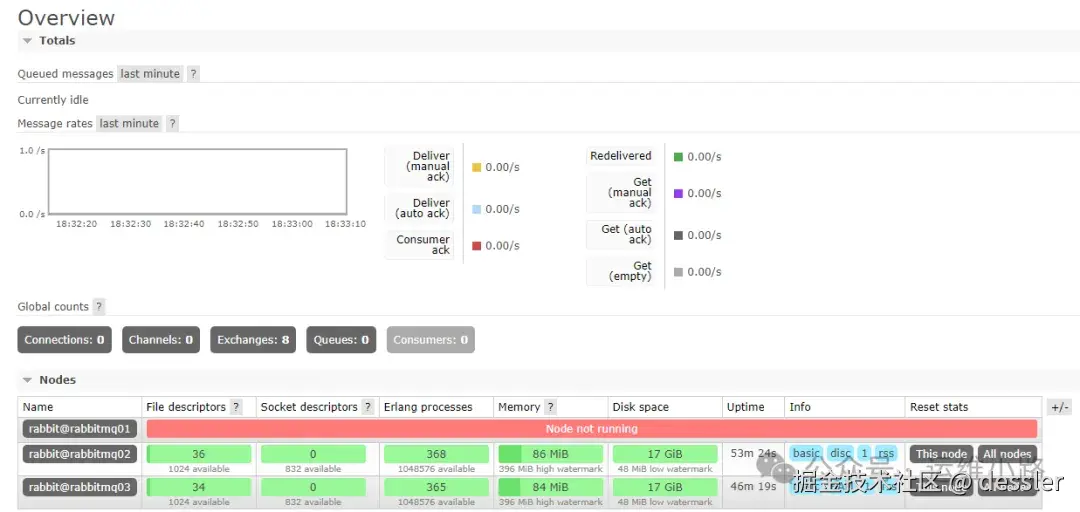
Task: Click Erlang processes bar showing 368
Action: 436,454
